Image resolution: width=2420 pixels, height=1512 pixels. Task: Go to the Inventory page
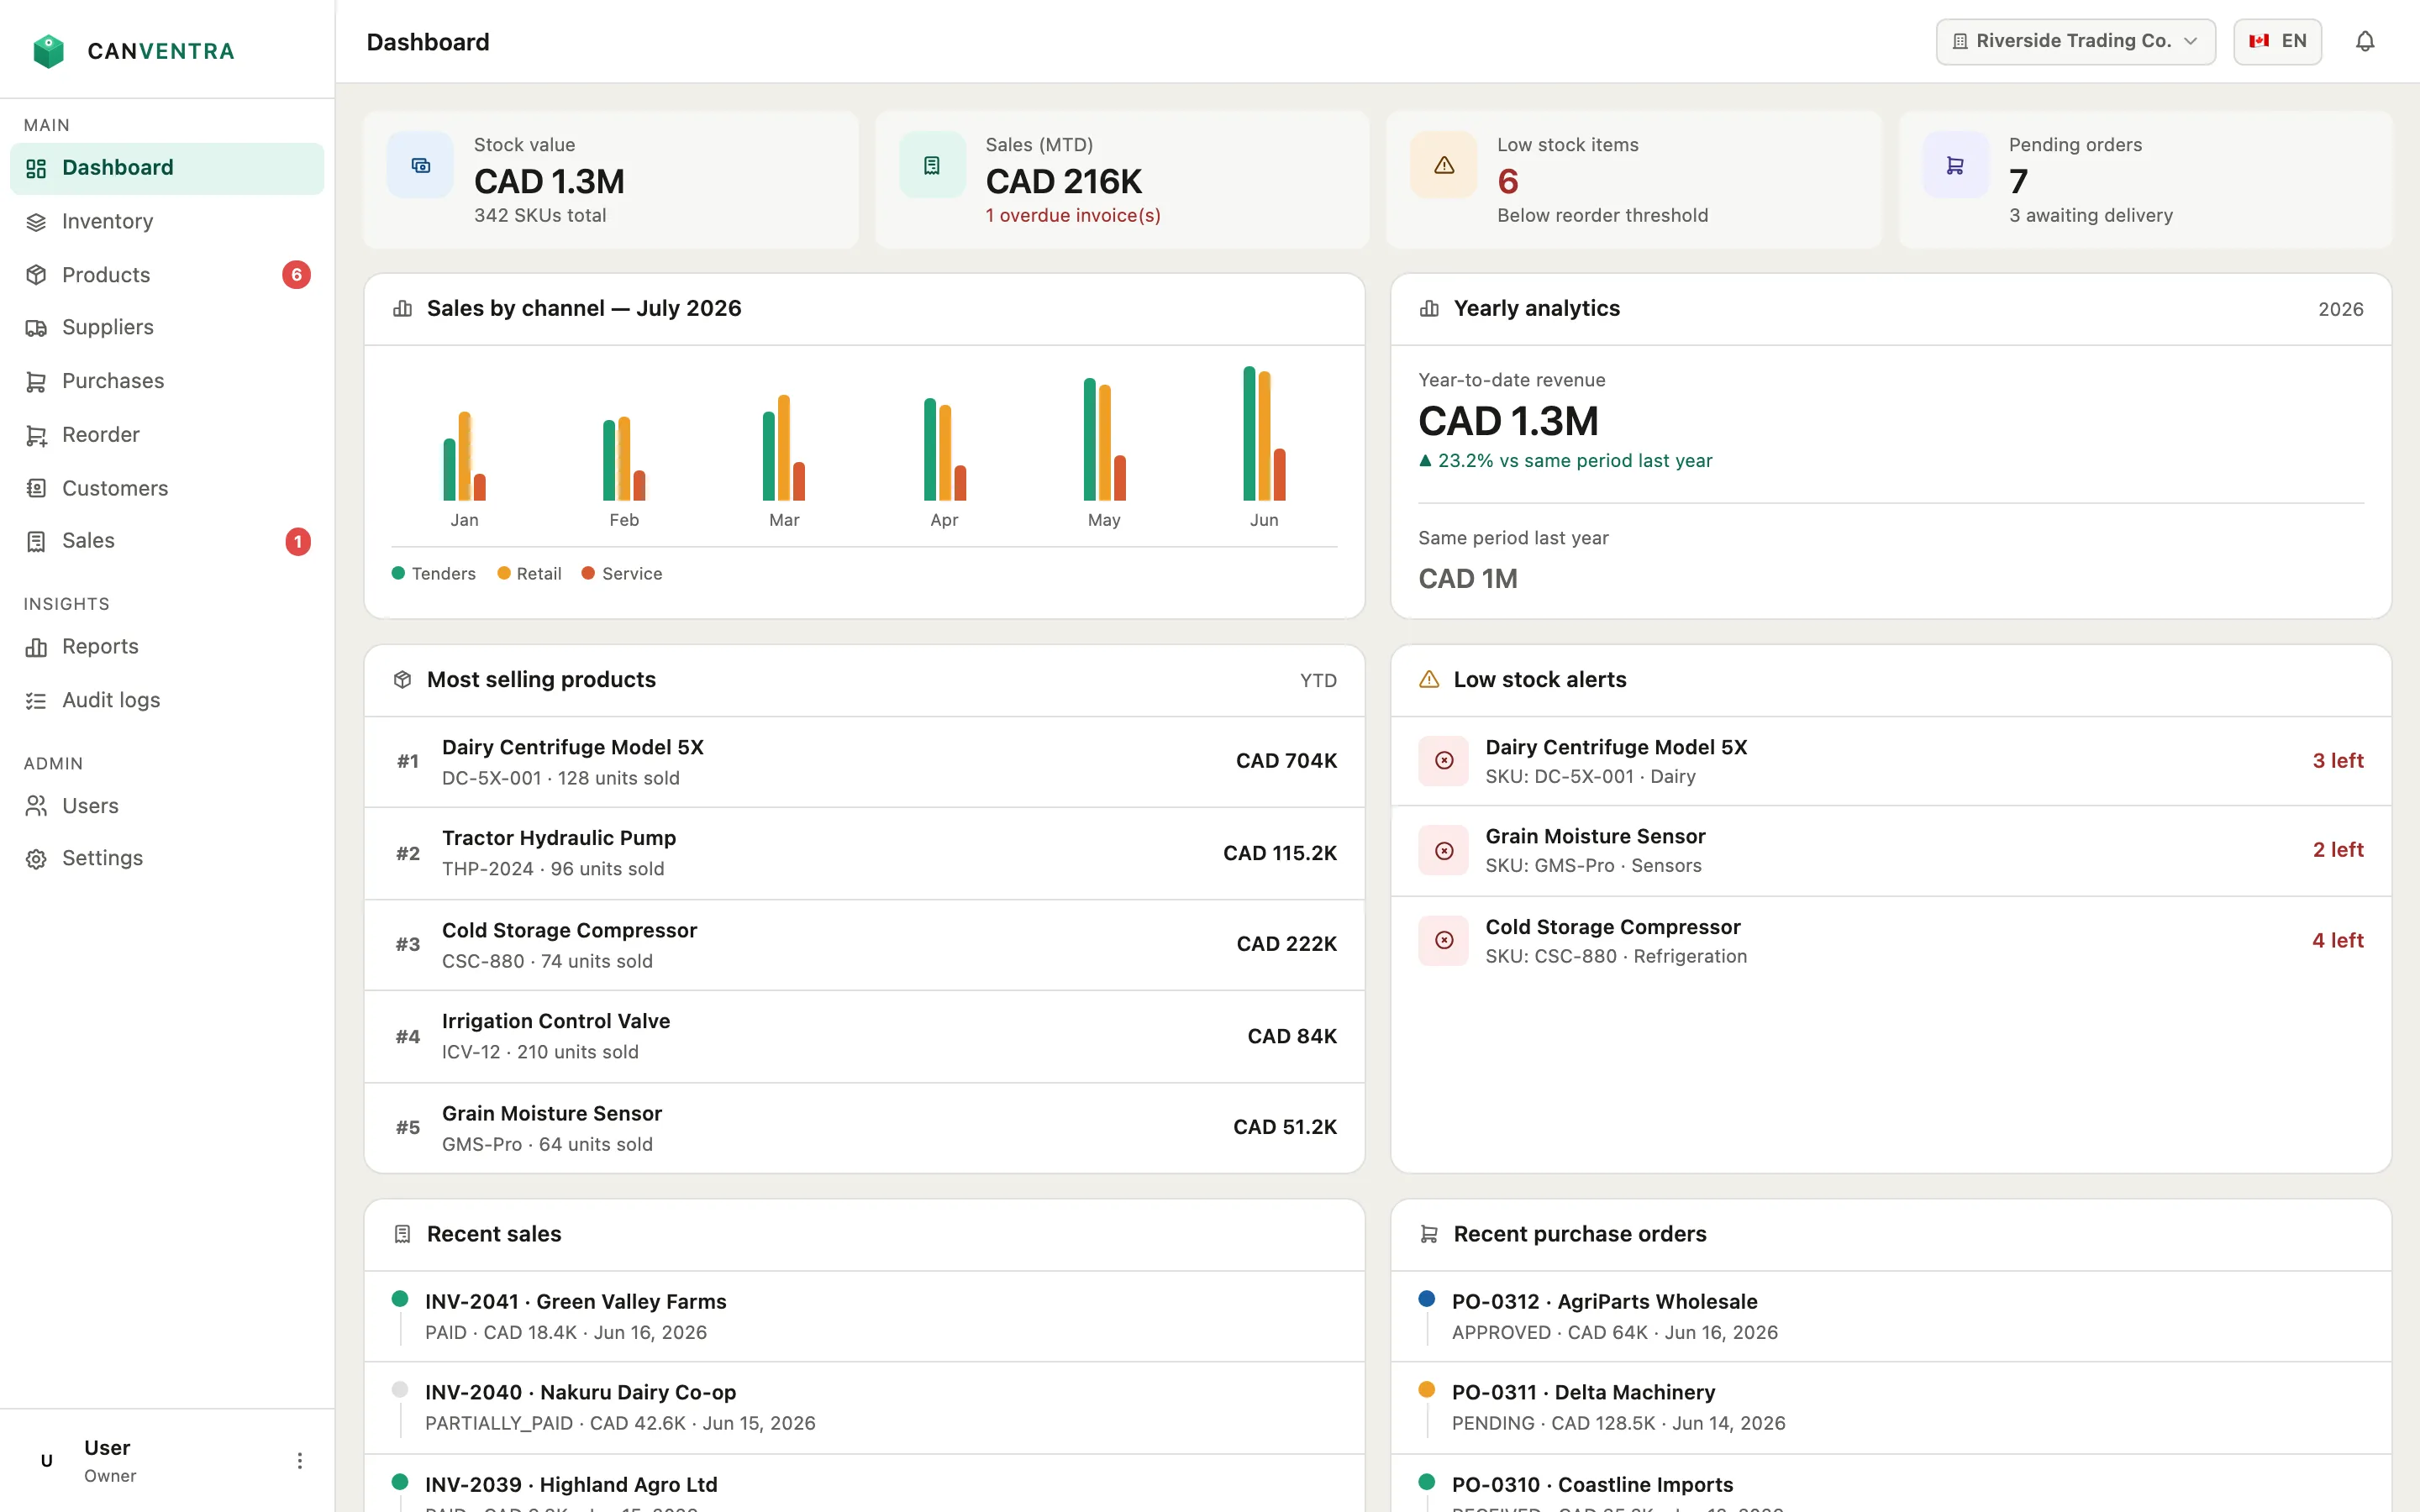[167, 222]
